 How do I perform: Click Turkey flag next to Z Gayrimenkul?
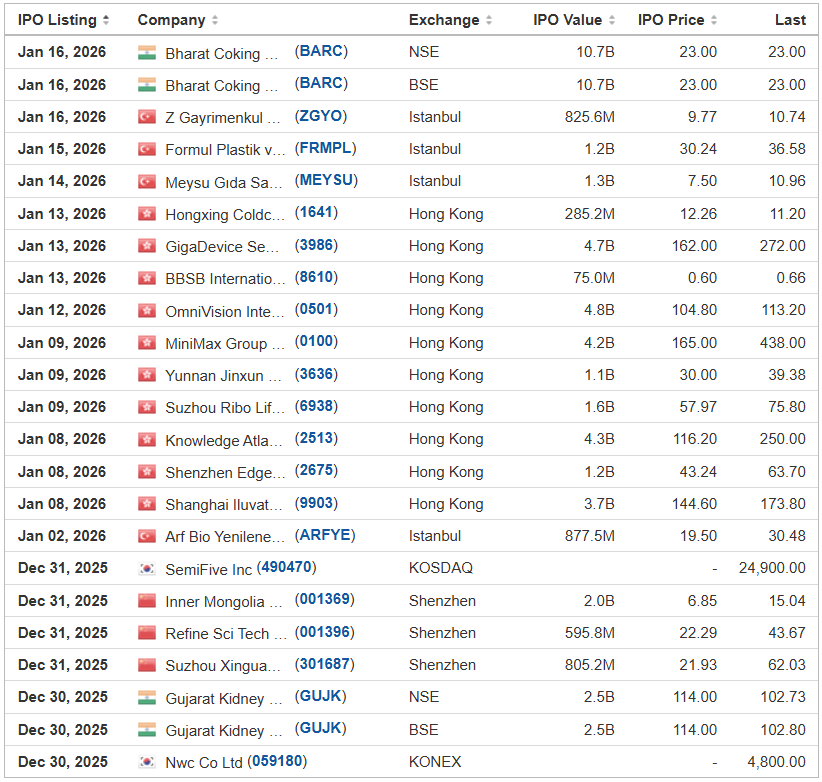pyautogui.click(x=147, y=116)
